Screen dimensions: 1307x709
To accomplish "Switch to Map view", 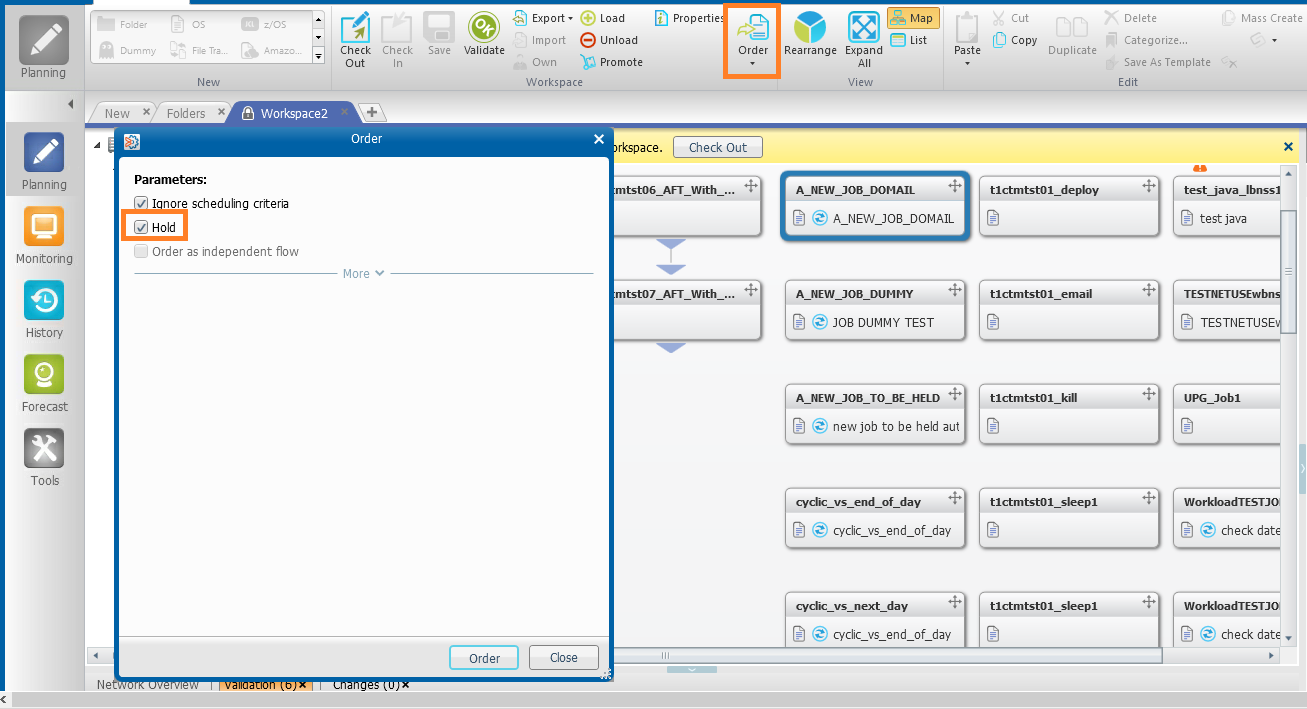I will tap(911, 18).
